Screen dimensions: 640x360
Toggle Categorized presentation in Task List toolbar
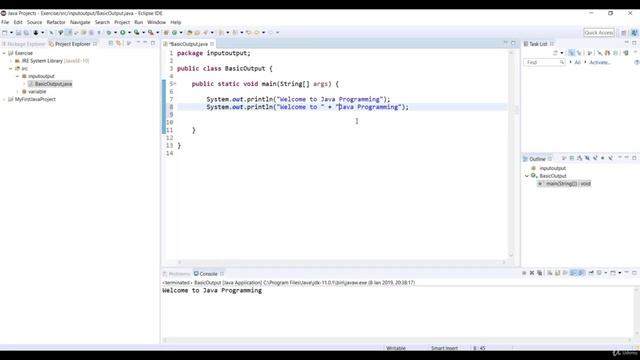pos(571,53)
